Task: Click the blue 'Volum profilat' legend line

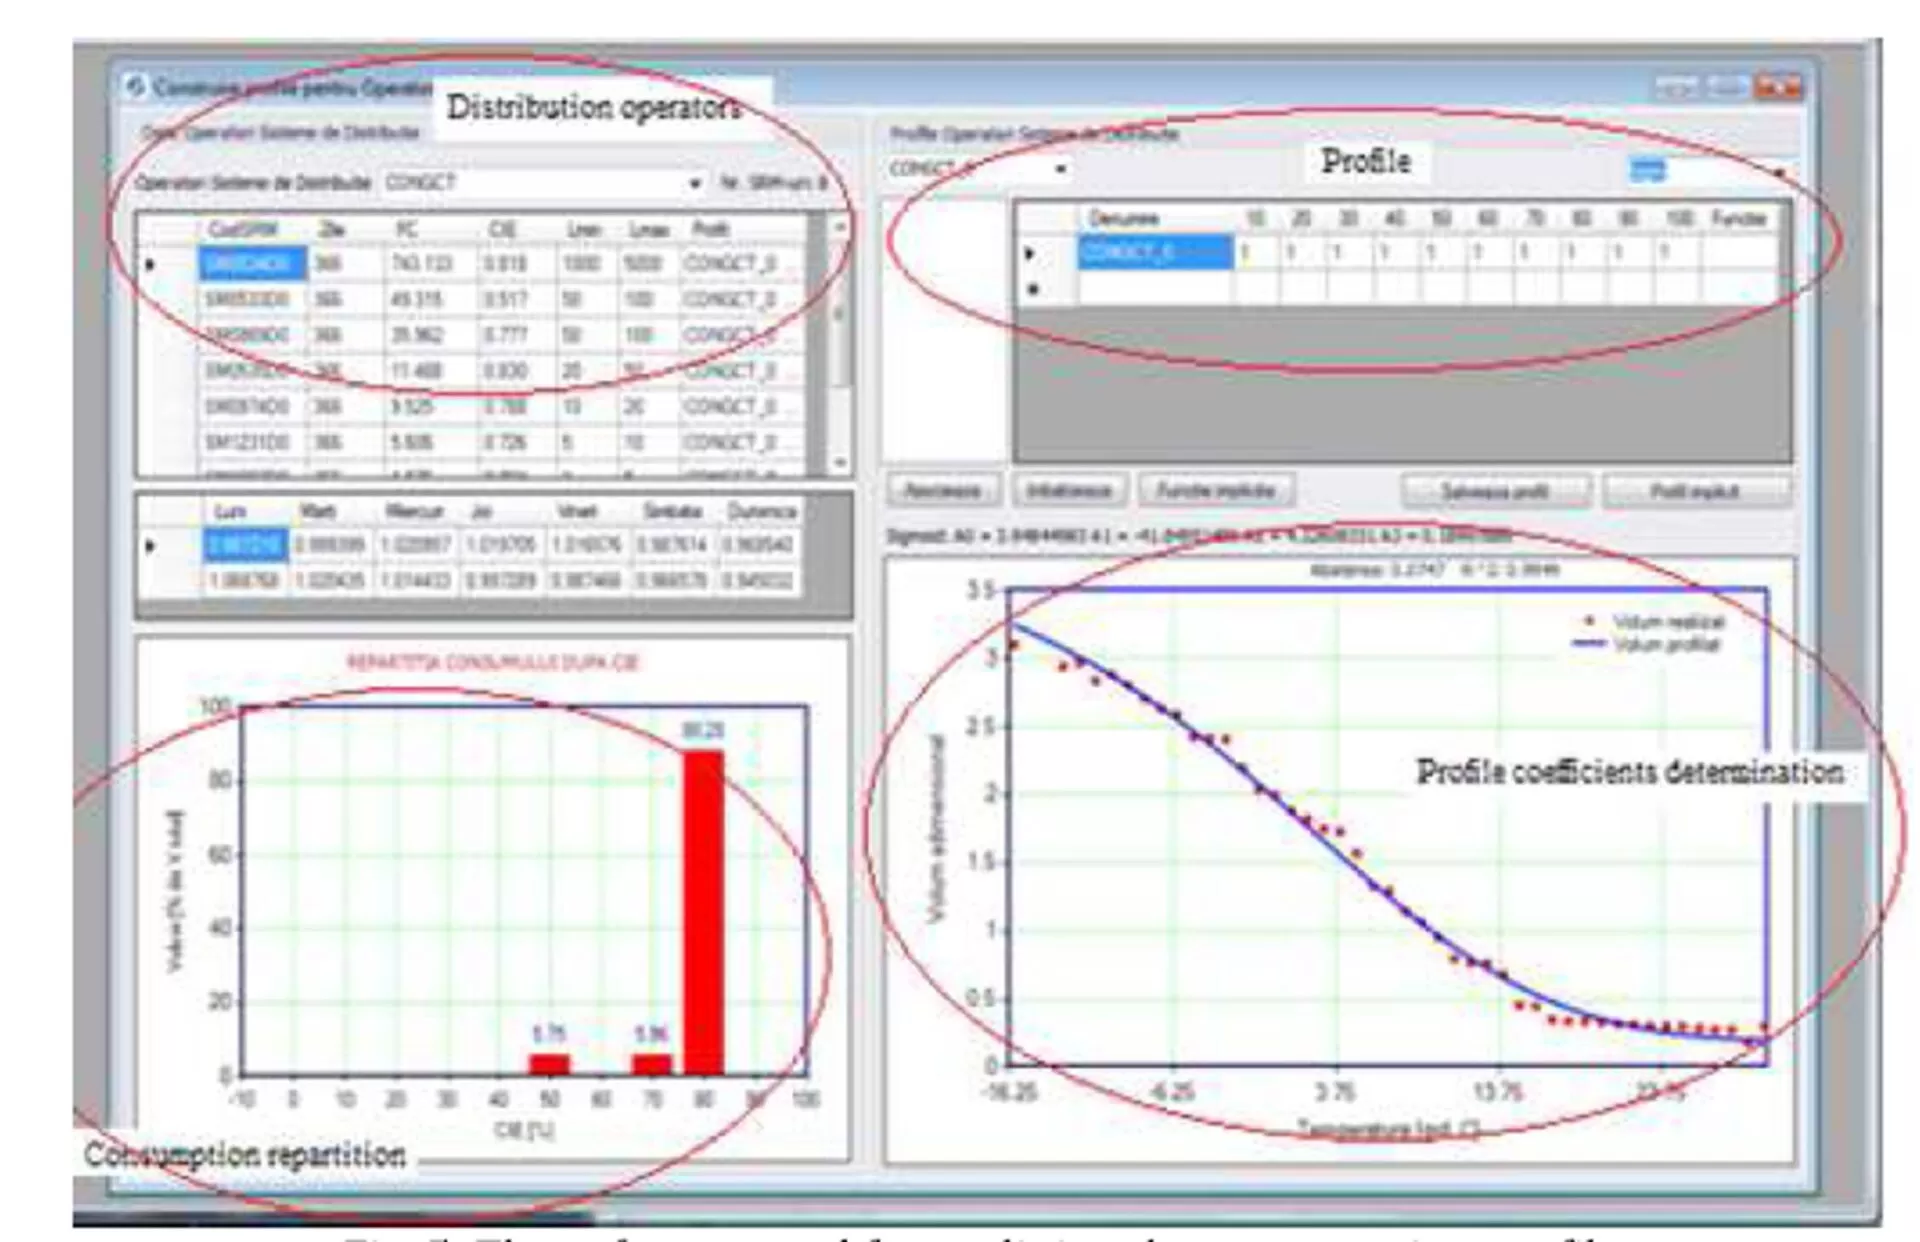Action: click(1589, 644)
